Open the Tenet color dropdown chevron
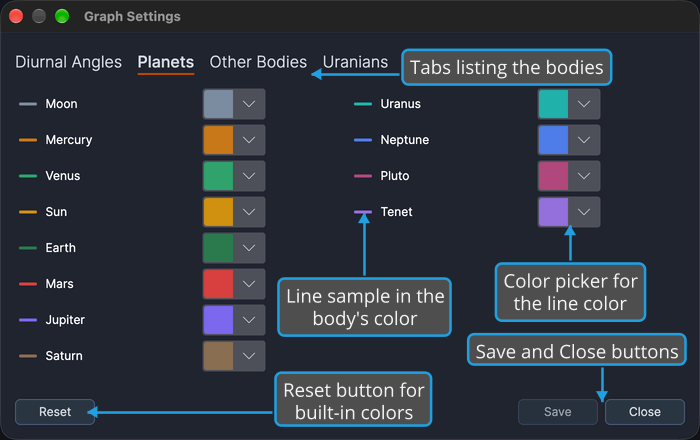This screenshot has height=440, width=700. pos(584,212)
